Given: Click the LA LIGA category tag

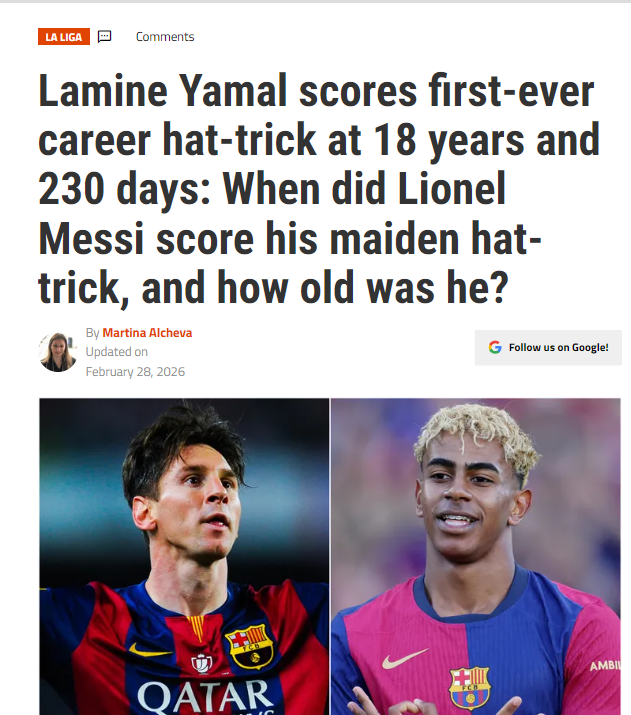Looking at the screenshot, I should coord(64,36).
